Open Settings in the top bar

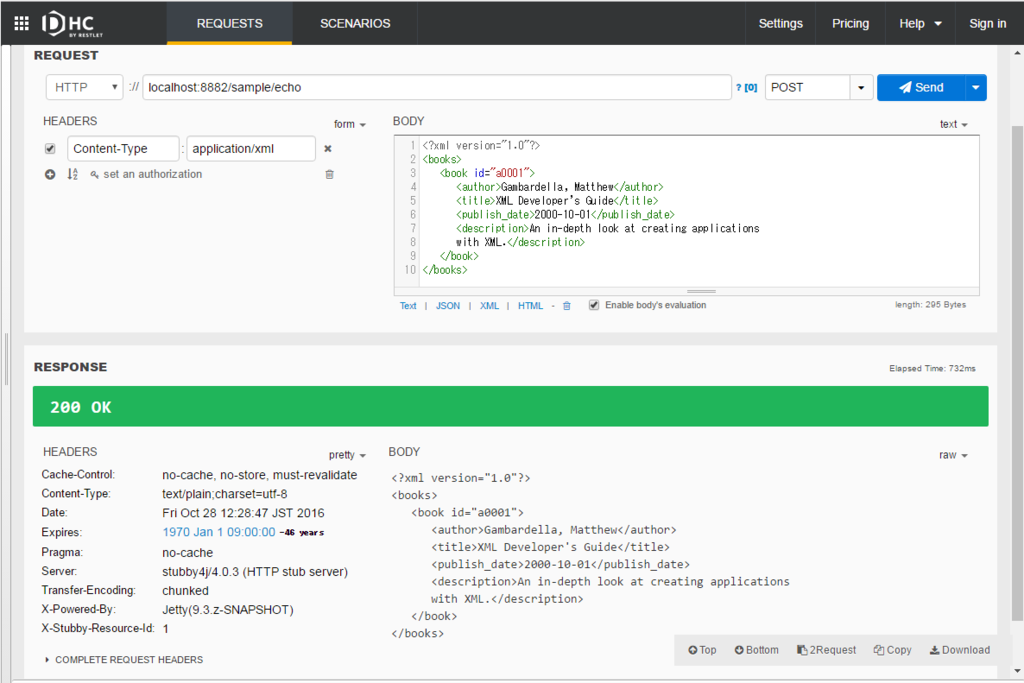pyautogui.click(x=780, y=24)
